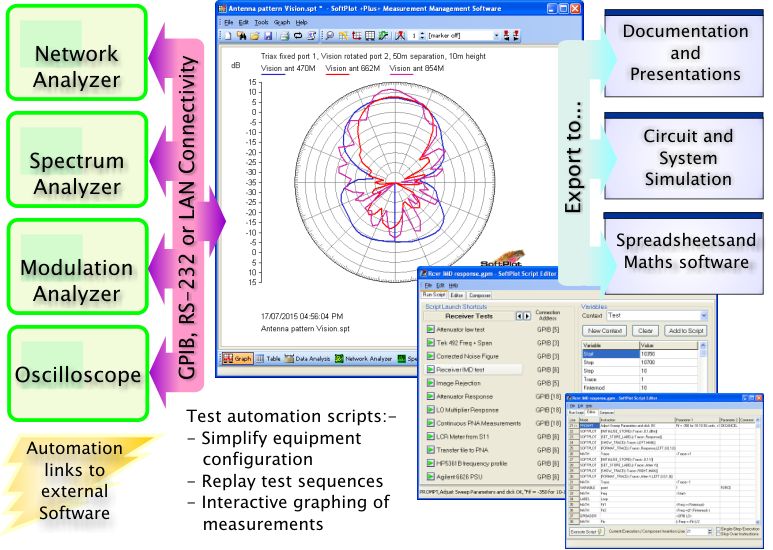Click the green arrow chart toolbar icon
This screenshot has height=550, width=773.
[x=383, y=35]
